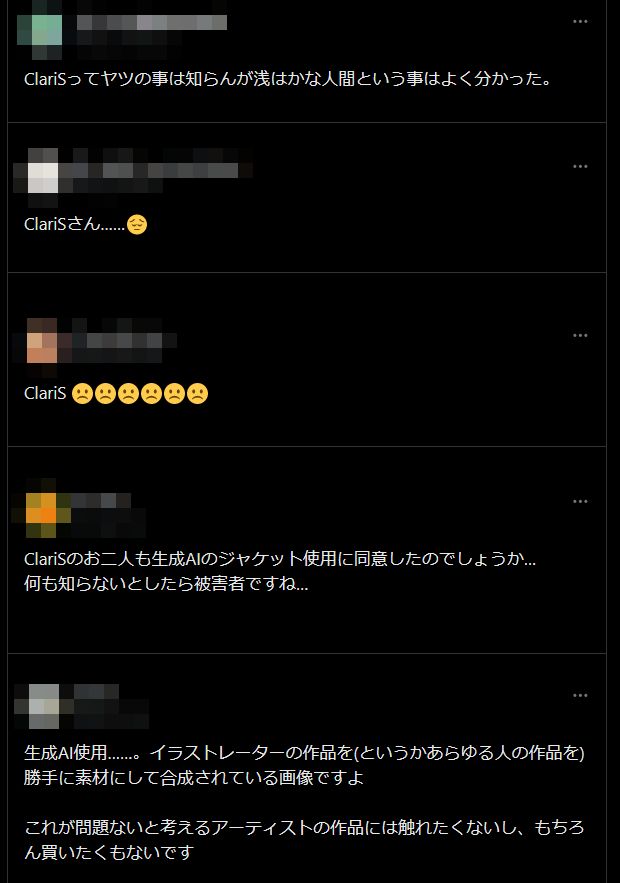Click the white pixelated avatar above ClariSさん

[x=43, y=177]
